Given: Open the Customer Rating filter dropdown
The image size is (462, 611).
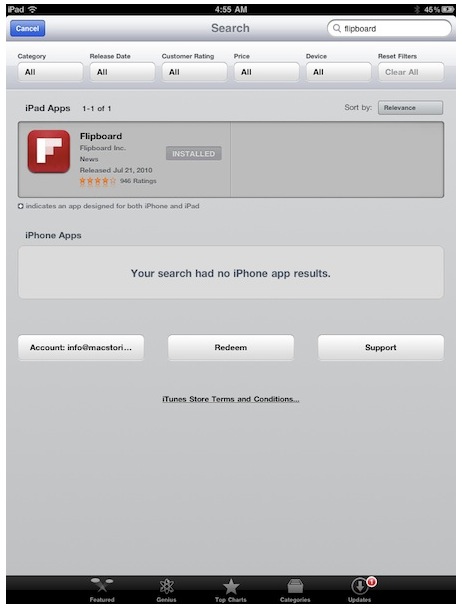Looking at the screenshot, I should click(194, 72).
